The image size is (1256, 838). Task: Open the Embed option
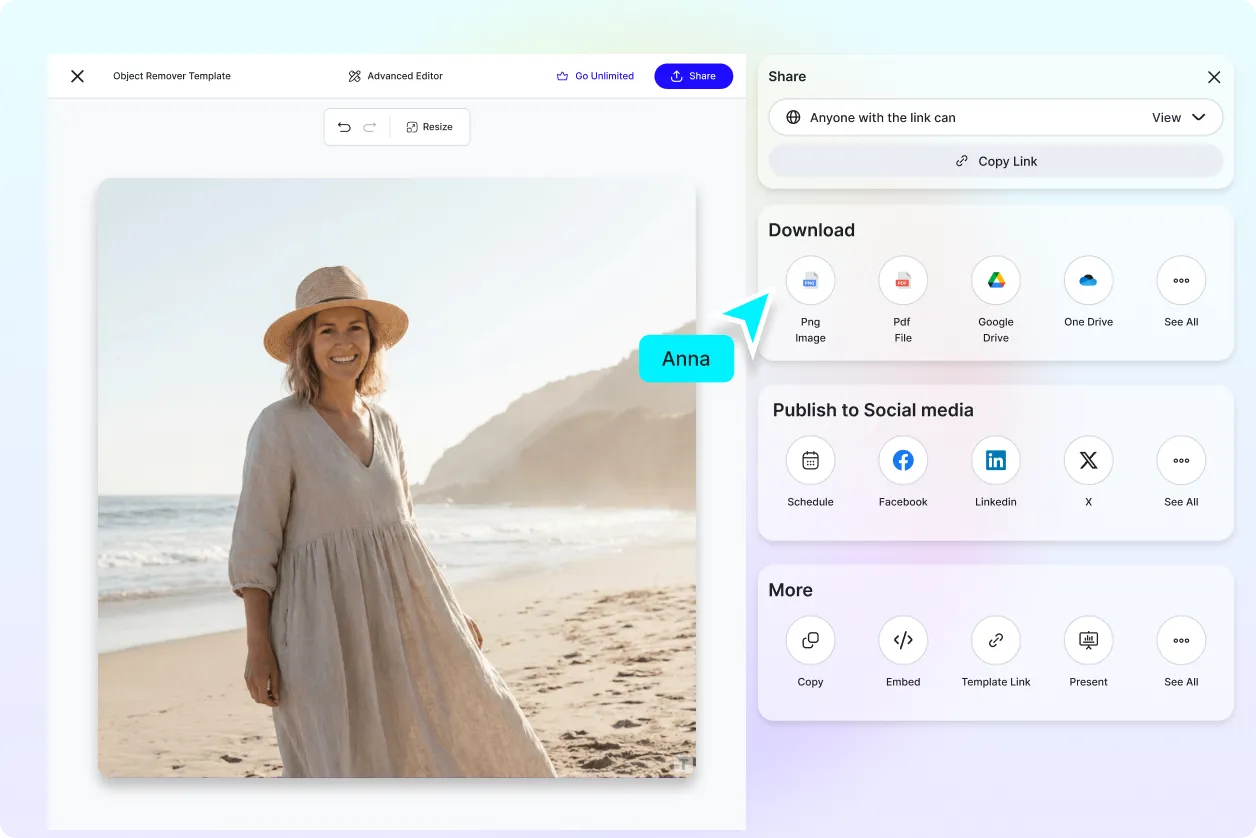(x=902, y=640)
